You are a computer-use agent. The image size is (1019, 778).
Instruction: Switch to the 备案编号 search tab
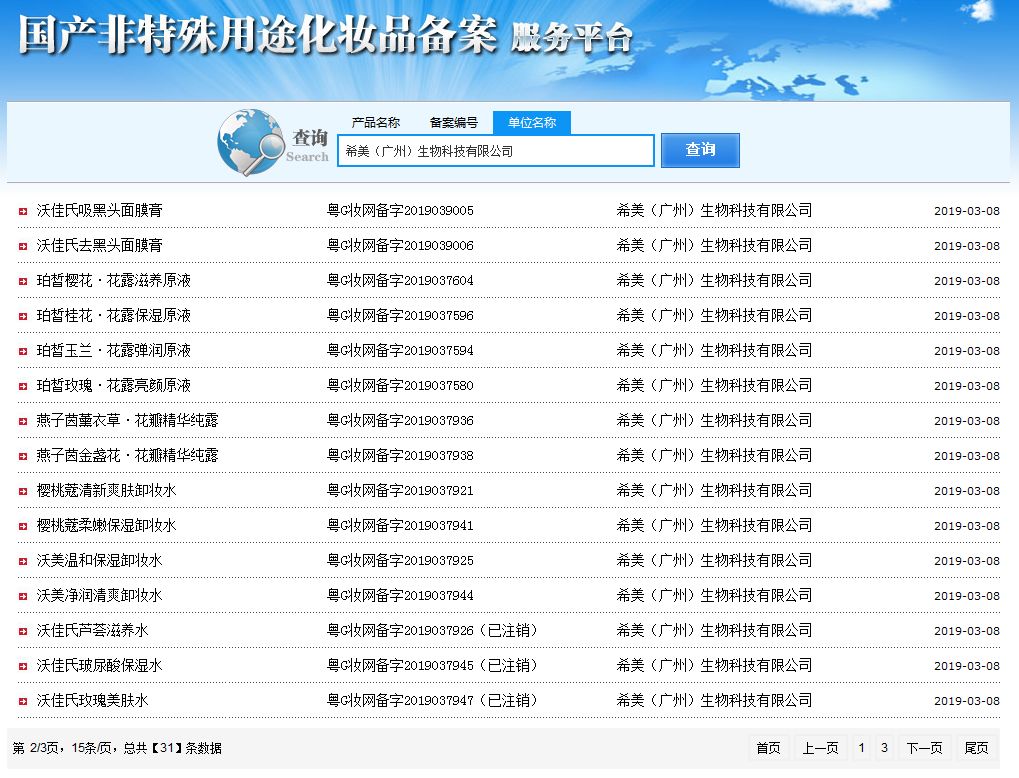point(454,123)
